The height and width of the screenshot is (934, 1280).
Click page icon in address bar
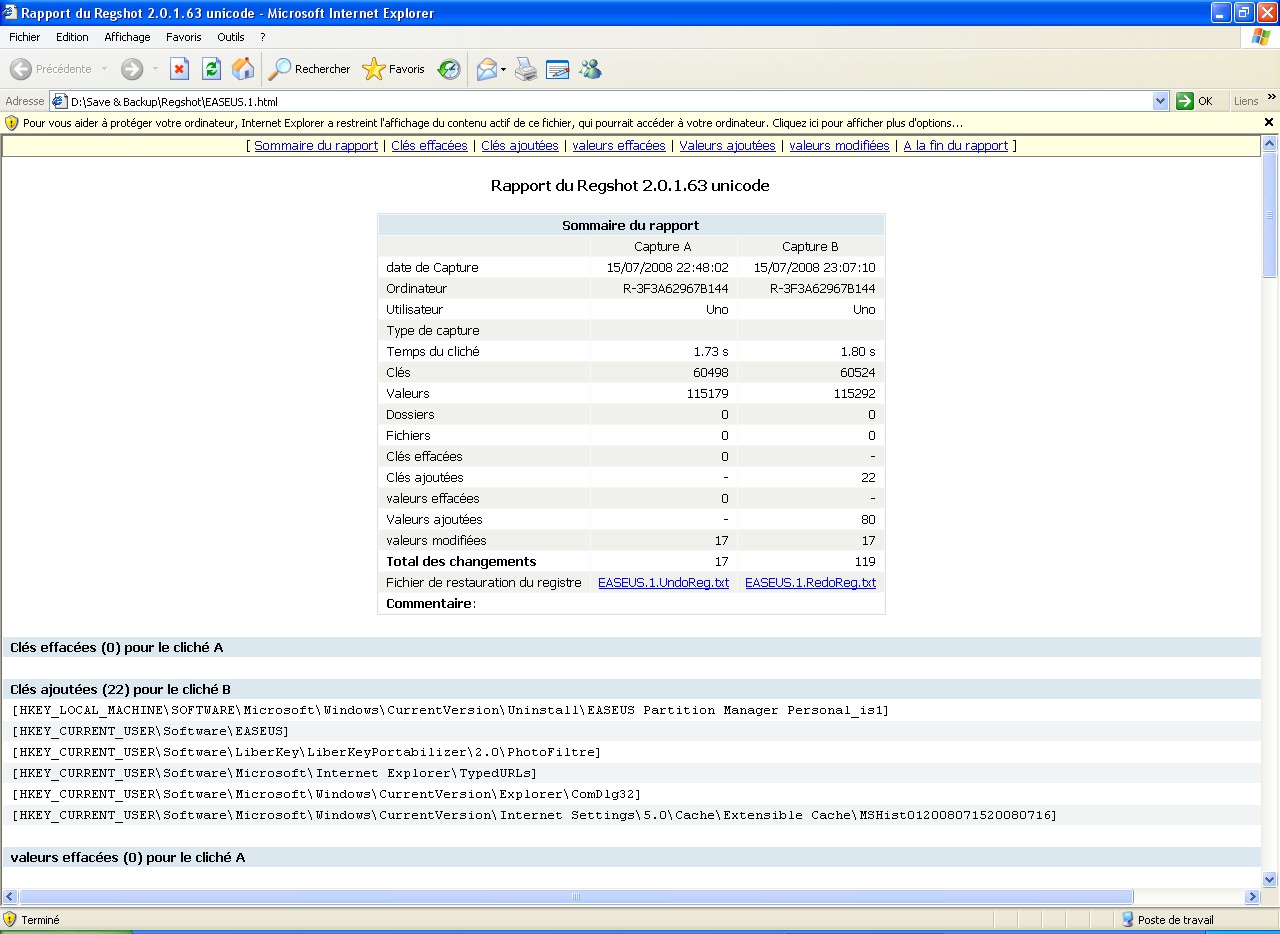59,101
